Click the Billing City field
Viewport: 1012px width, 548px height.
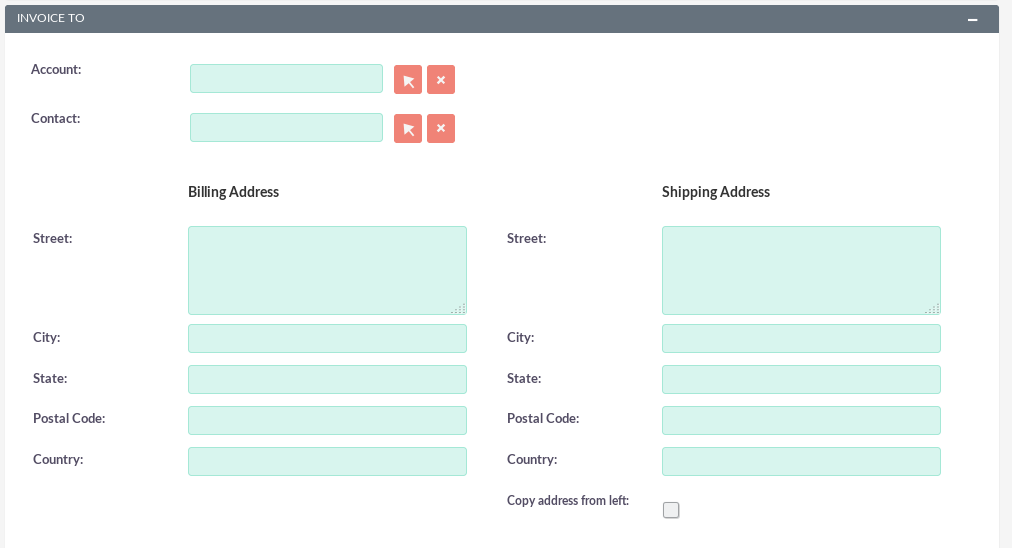pyautogui.click(x=327, y=339)
